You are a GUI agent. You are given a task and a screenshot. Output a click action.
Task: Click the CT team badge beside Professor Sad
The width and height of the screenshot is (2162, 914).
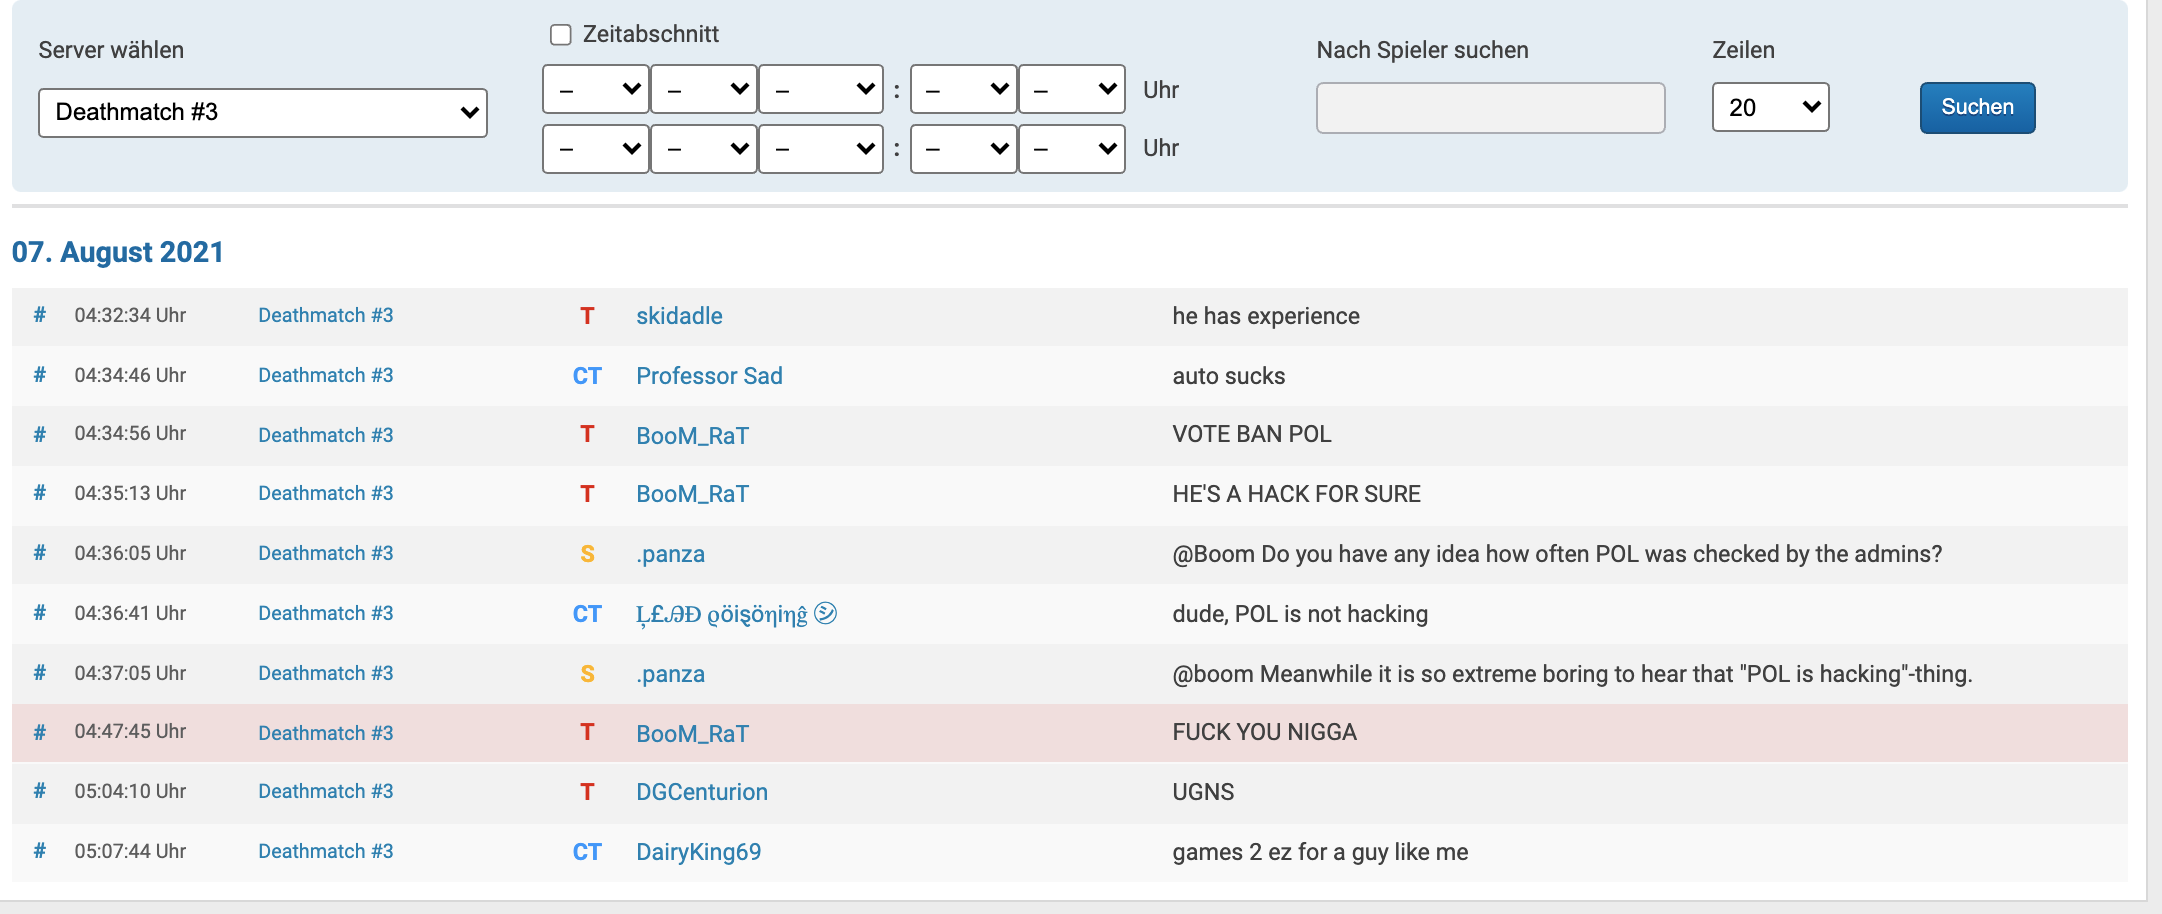click(587, 376)
